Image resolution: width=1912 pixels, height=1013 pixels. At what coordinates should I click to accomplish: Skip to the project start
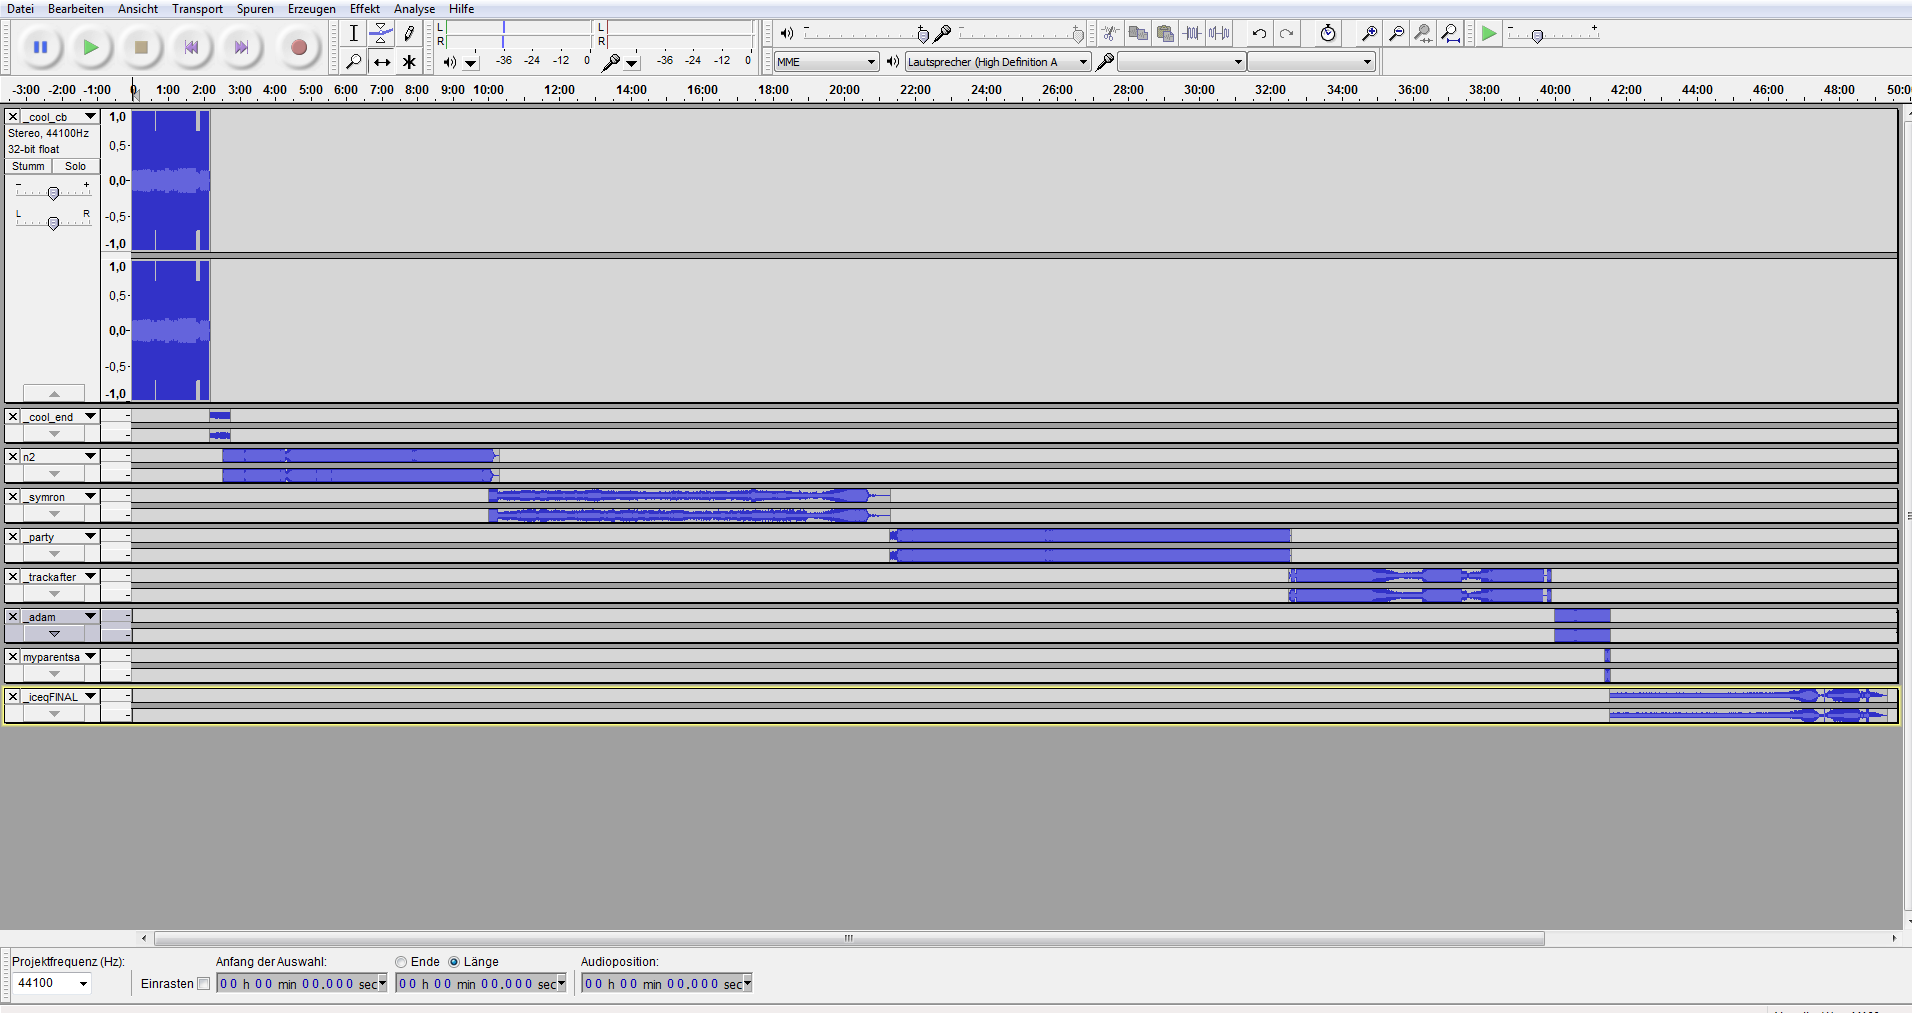[x=191, y=47]
